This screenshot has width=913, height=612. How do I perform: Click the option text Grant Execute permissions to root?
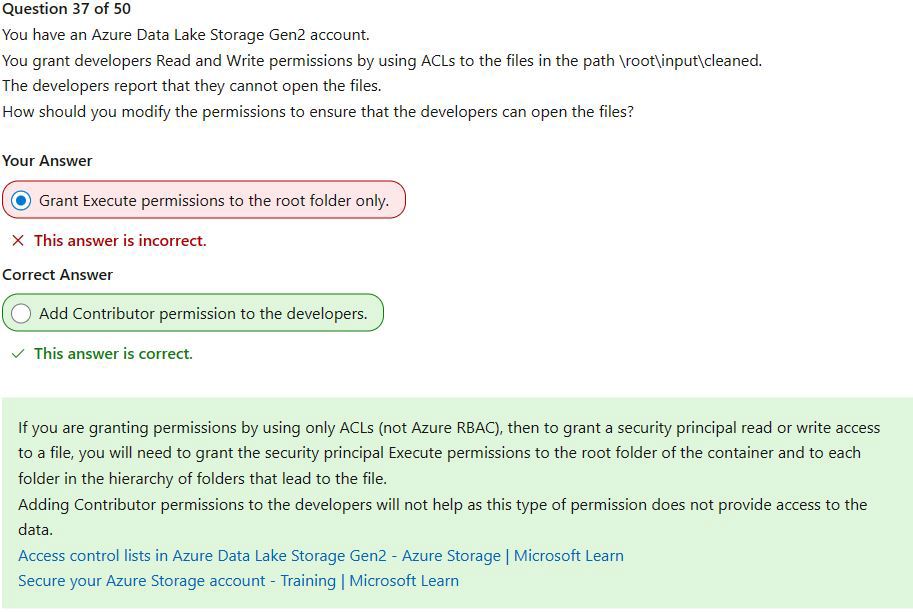tap(214, 201)
